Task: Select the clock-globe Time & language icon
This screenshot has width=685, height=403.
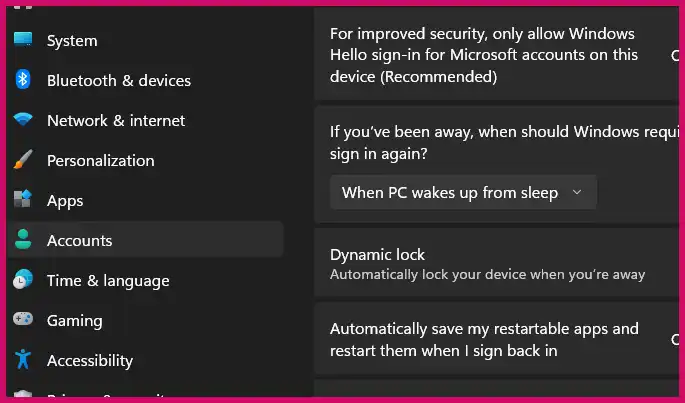Action: click(23, 279)
